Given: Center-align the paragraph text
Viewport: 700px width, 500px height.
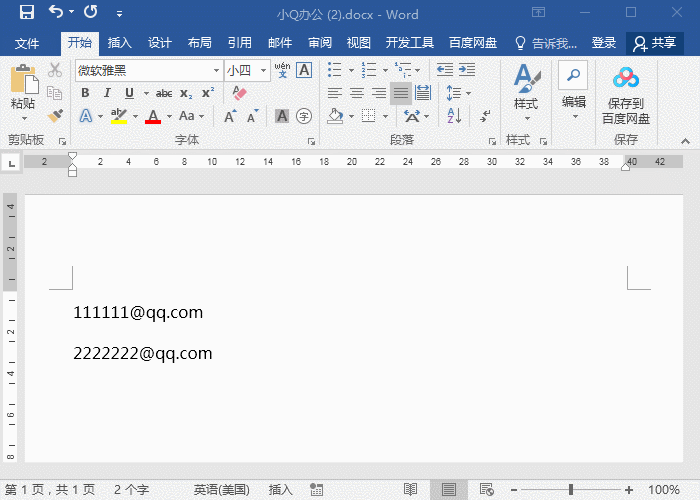Looking at the screenshot, I should 357,93.
